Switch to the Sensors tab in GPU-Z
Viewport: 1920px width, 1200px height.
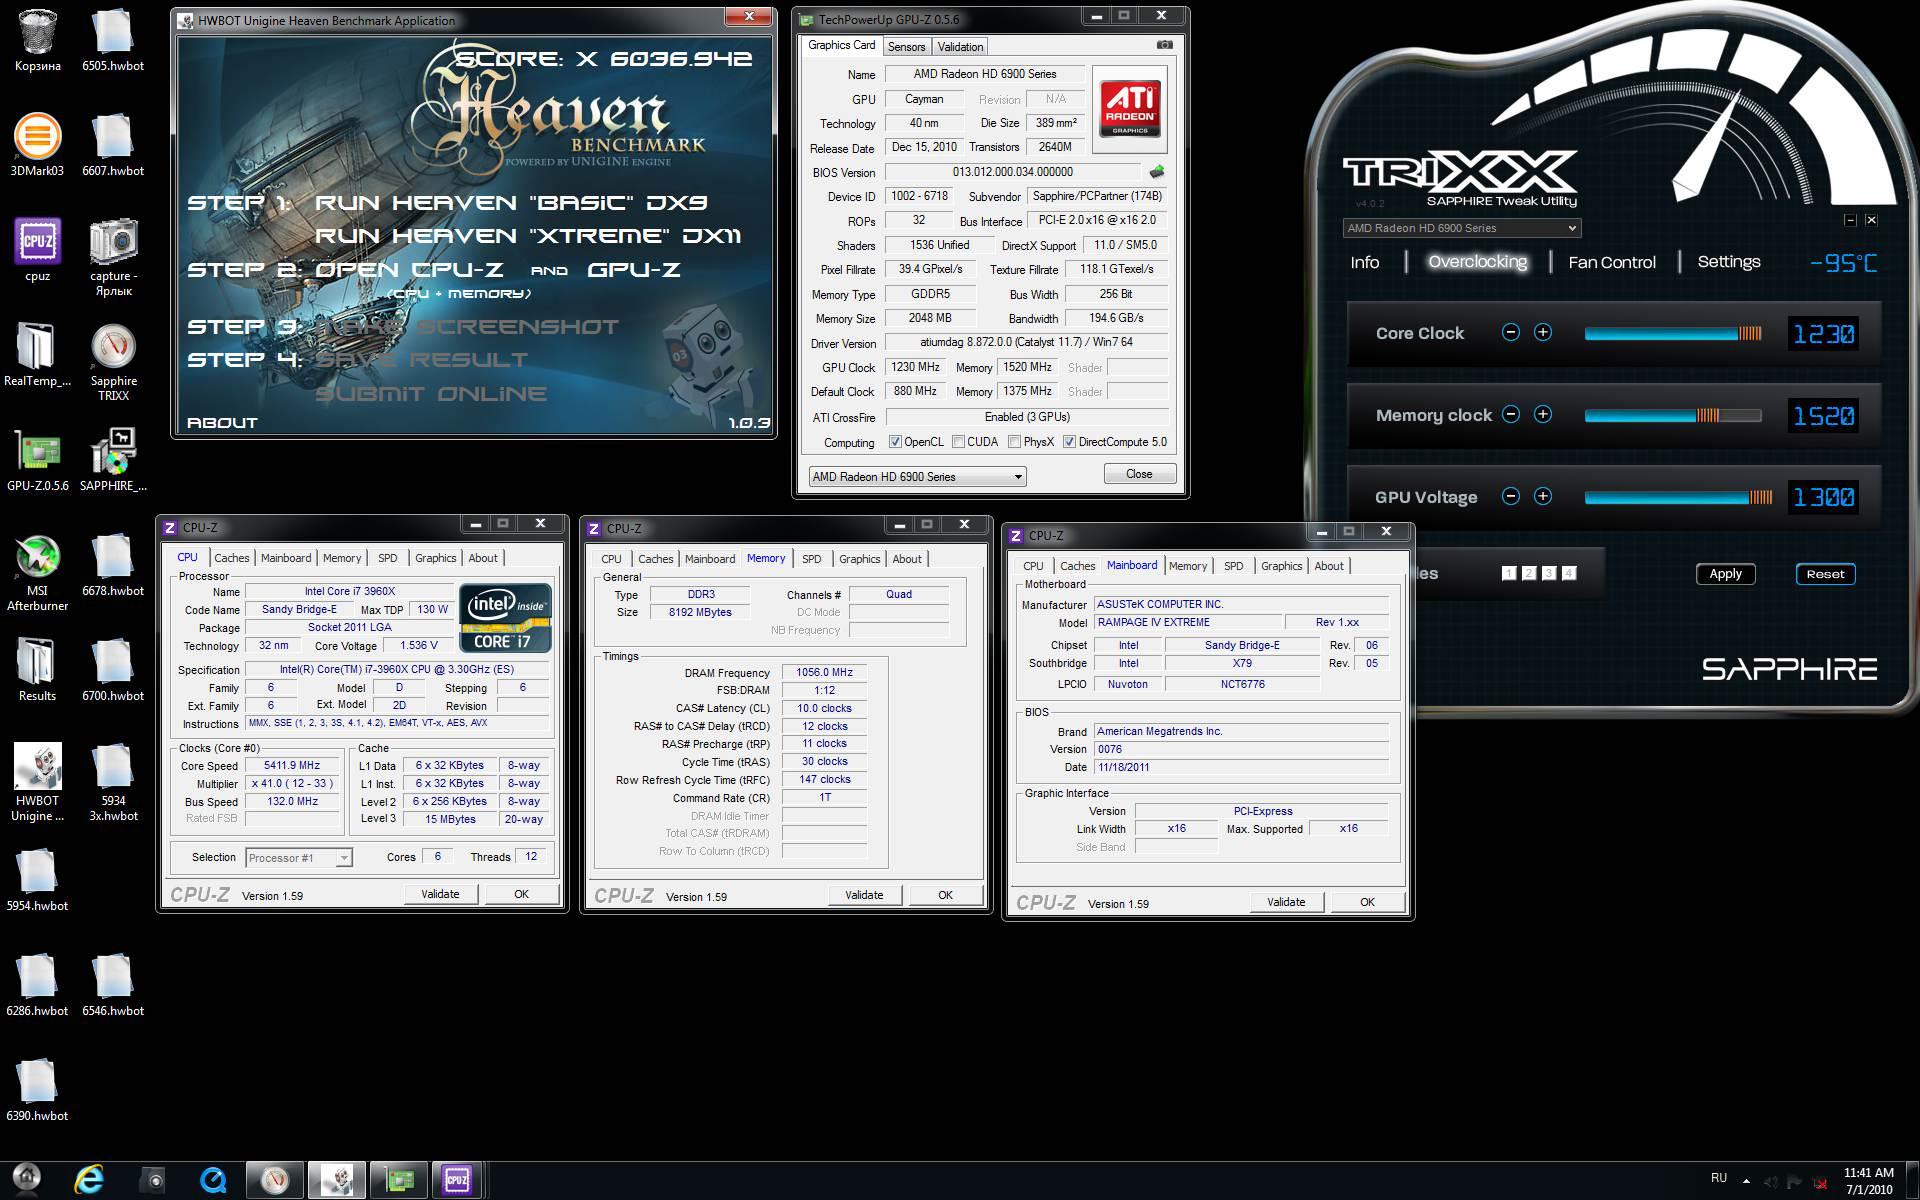[906, 47]
